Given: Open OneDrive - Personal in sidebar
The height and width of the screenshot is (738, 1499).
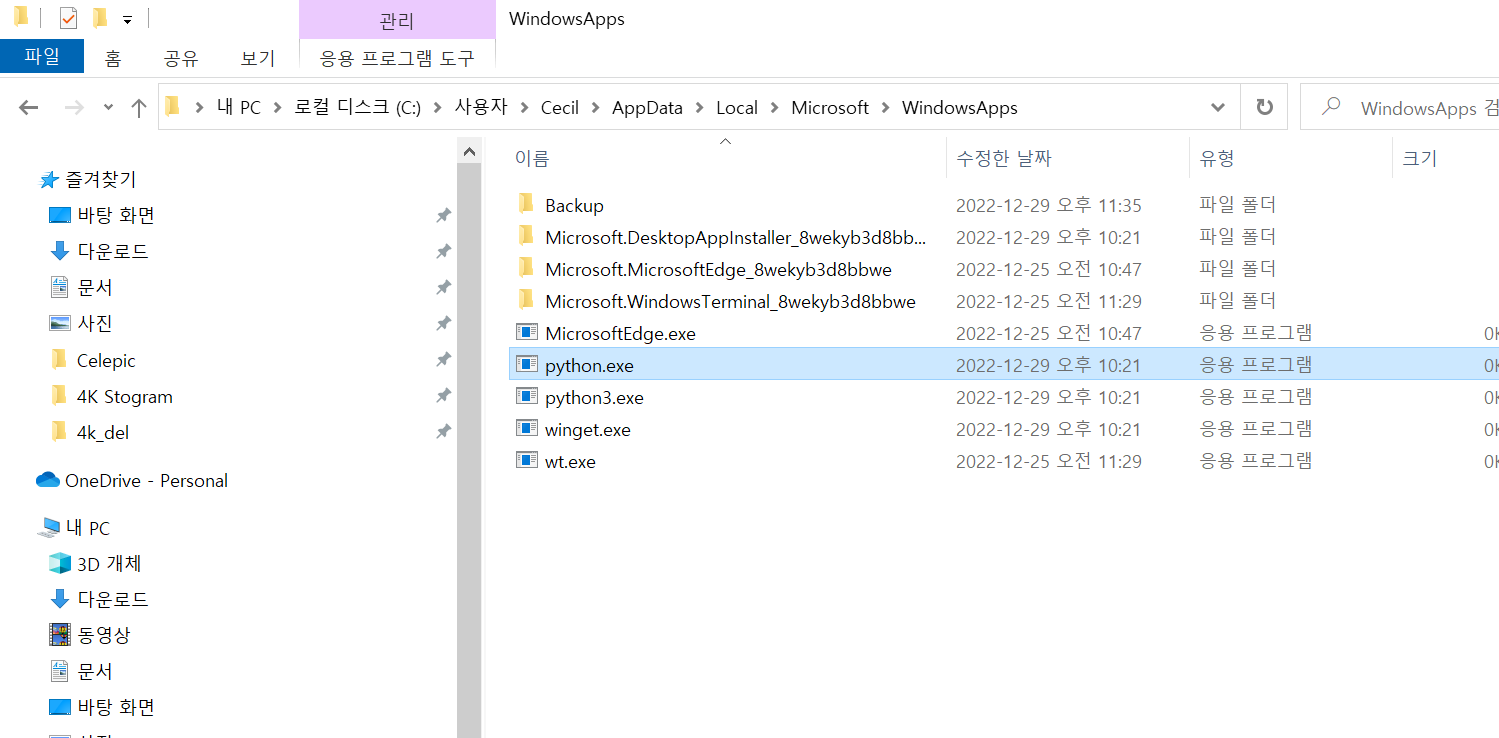Looking at the screenshot, I should pyautogui.click(x=146, y=480).
